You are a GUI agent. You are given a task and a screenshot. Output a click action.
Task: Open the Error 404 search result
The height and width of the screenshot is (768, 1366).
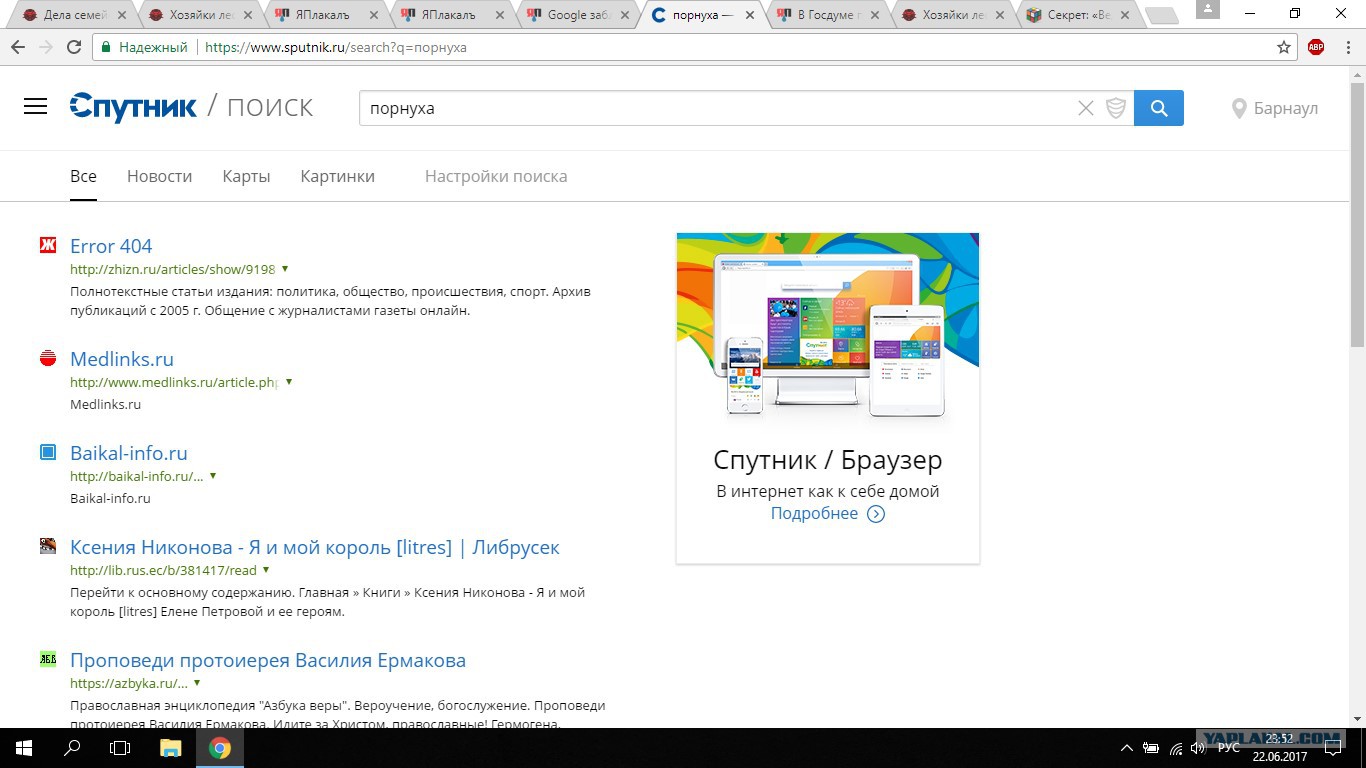pyautogui.click(x=111, y=246)
